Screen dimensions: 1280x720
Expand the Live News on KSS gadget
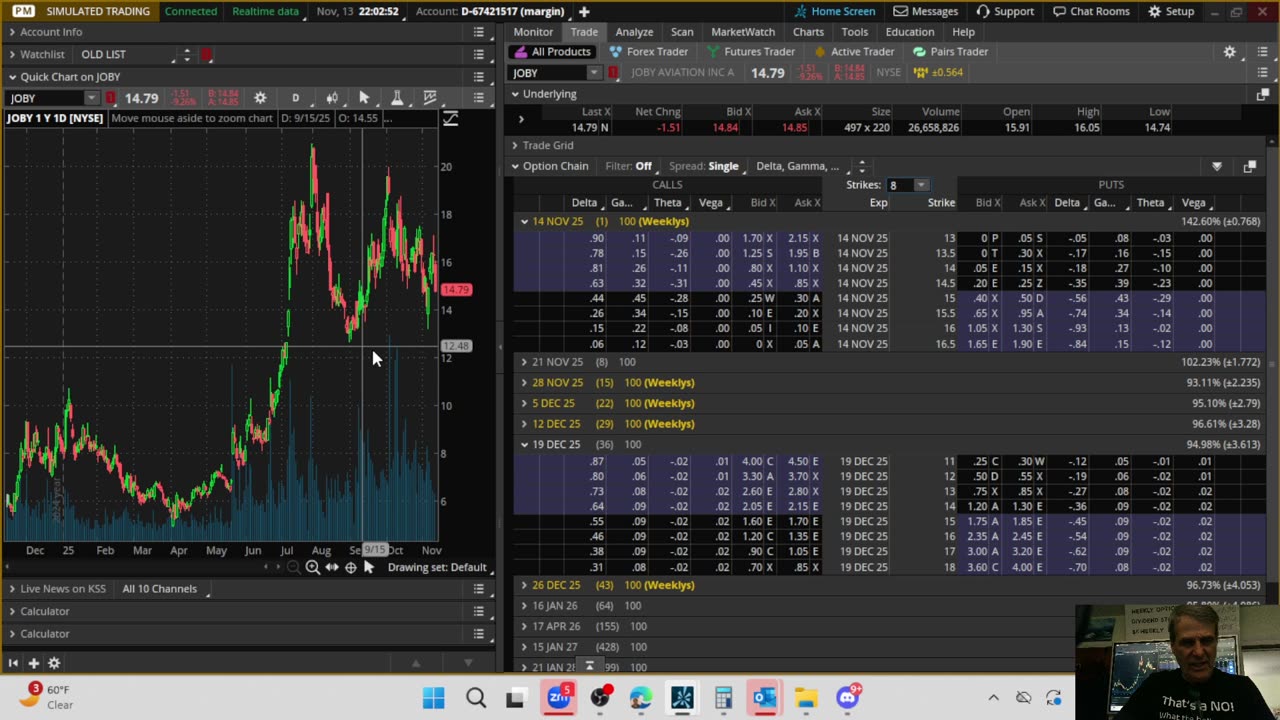[13, 589]
